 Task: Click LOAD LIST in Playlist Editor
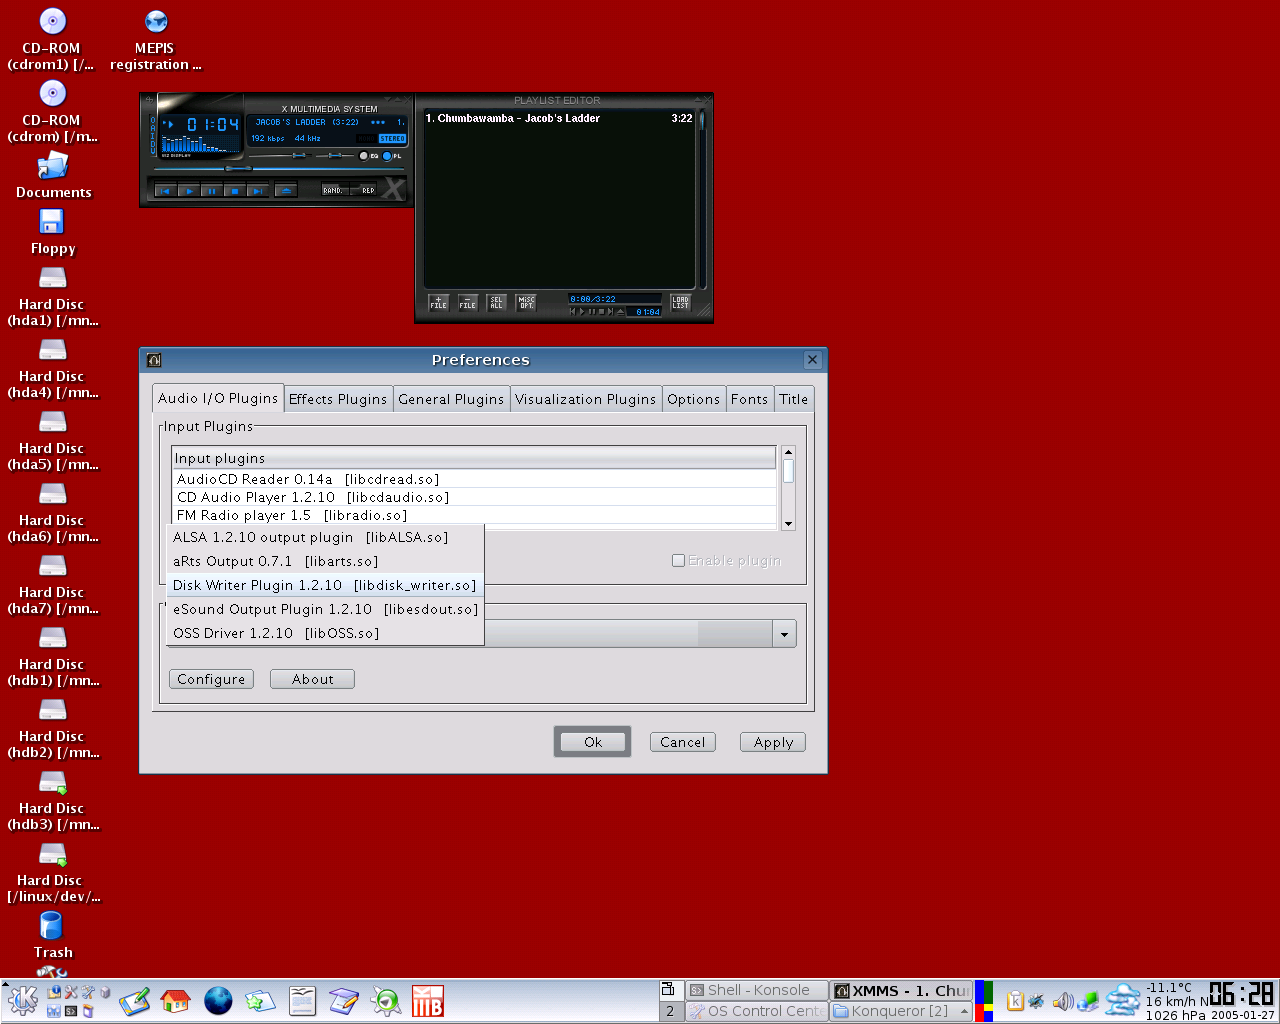point(681,303)
